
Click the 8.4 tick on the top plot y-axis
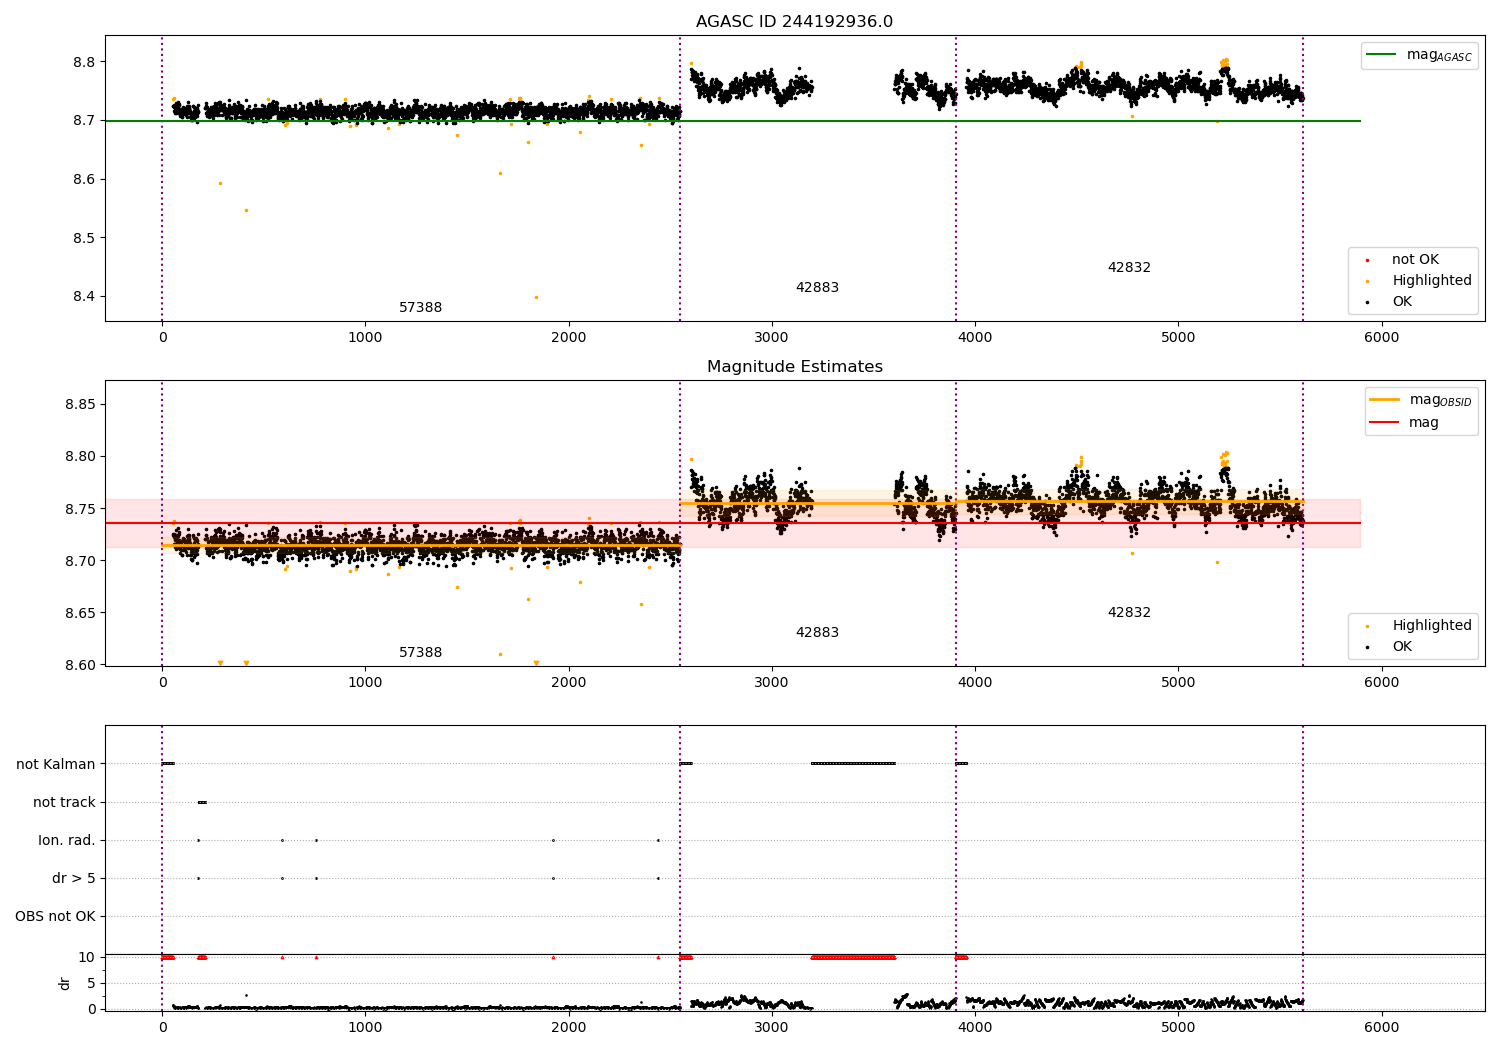click(84, 297)
